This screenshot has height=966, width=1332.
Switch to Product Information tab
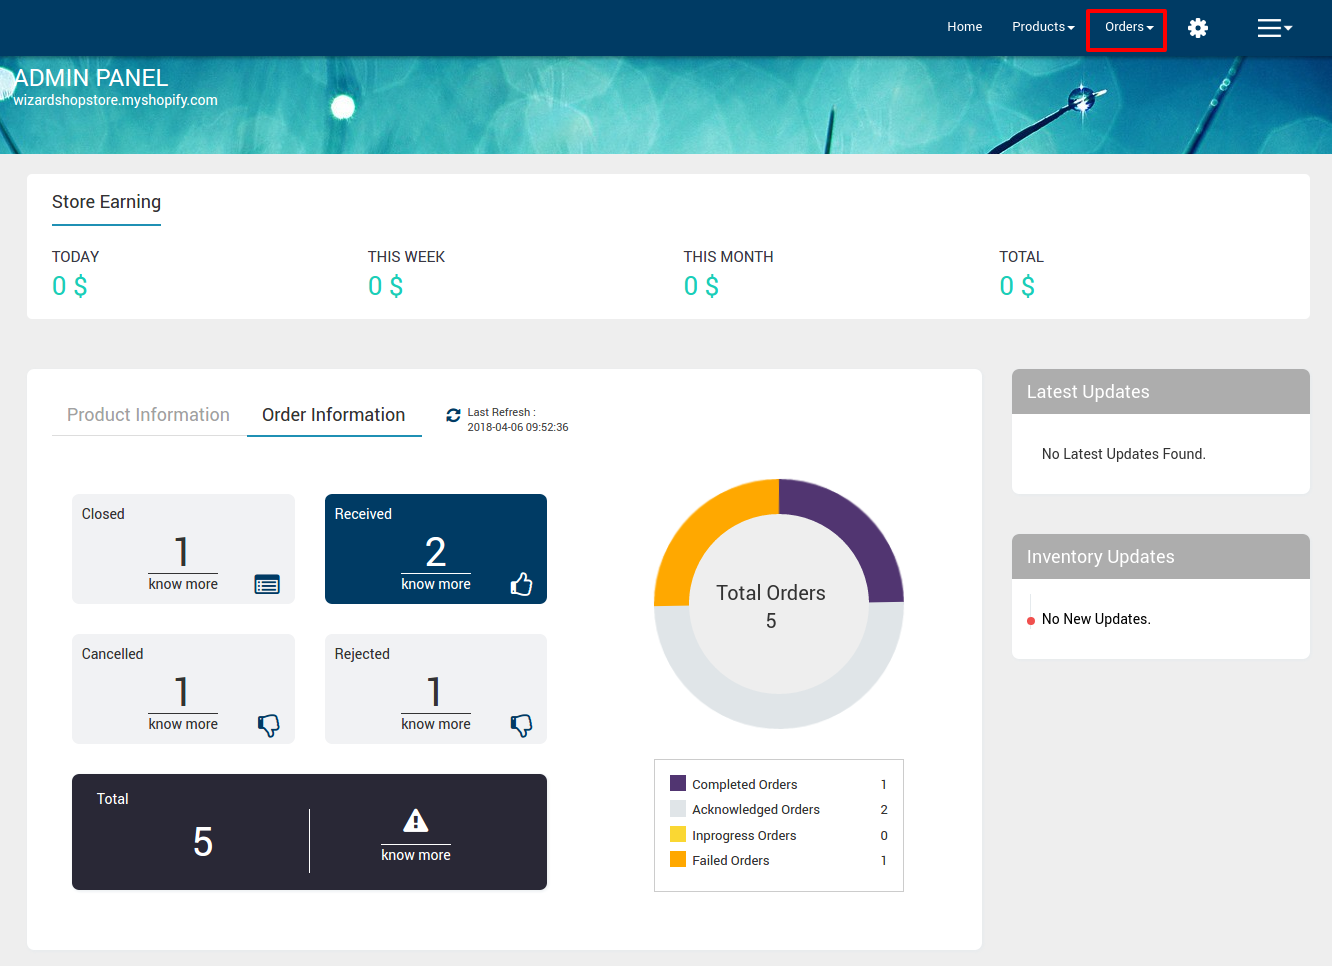[148, 415]
